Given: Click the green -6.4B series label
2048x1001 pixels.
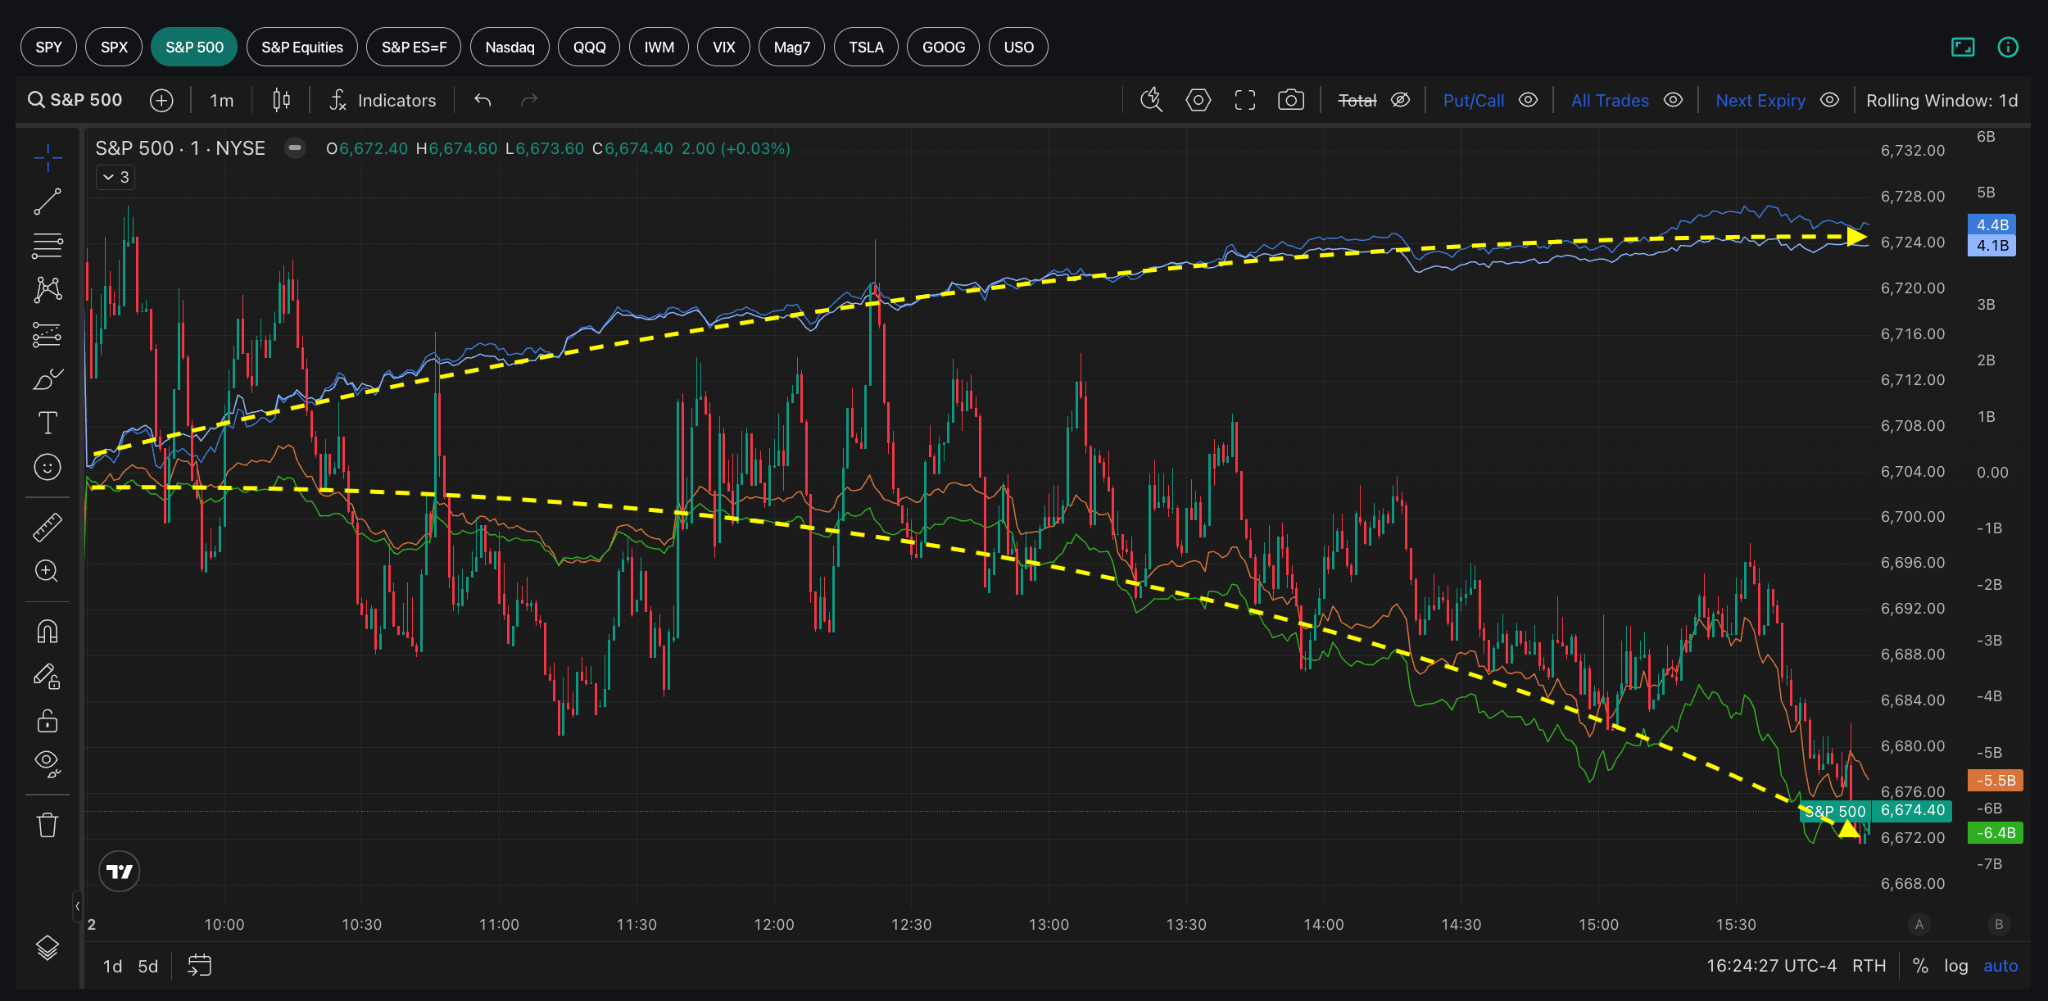Looking at the screenshot, I should point(1995,833).
